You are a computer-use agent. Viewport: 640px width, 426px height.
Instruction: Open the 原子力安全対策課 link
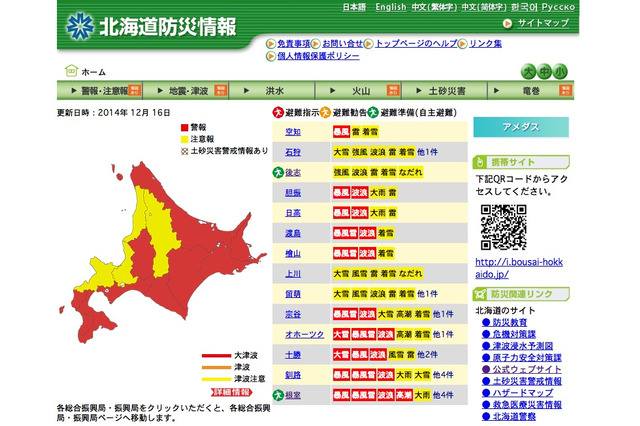click(527, 358)
